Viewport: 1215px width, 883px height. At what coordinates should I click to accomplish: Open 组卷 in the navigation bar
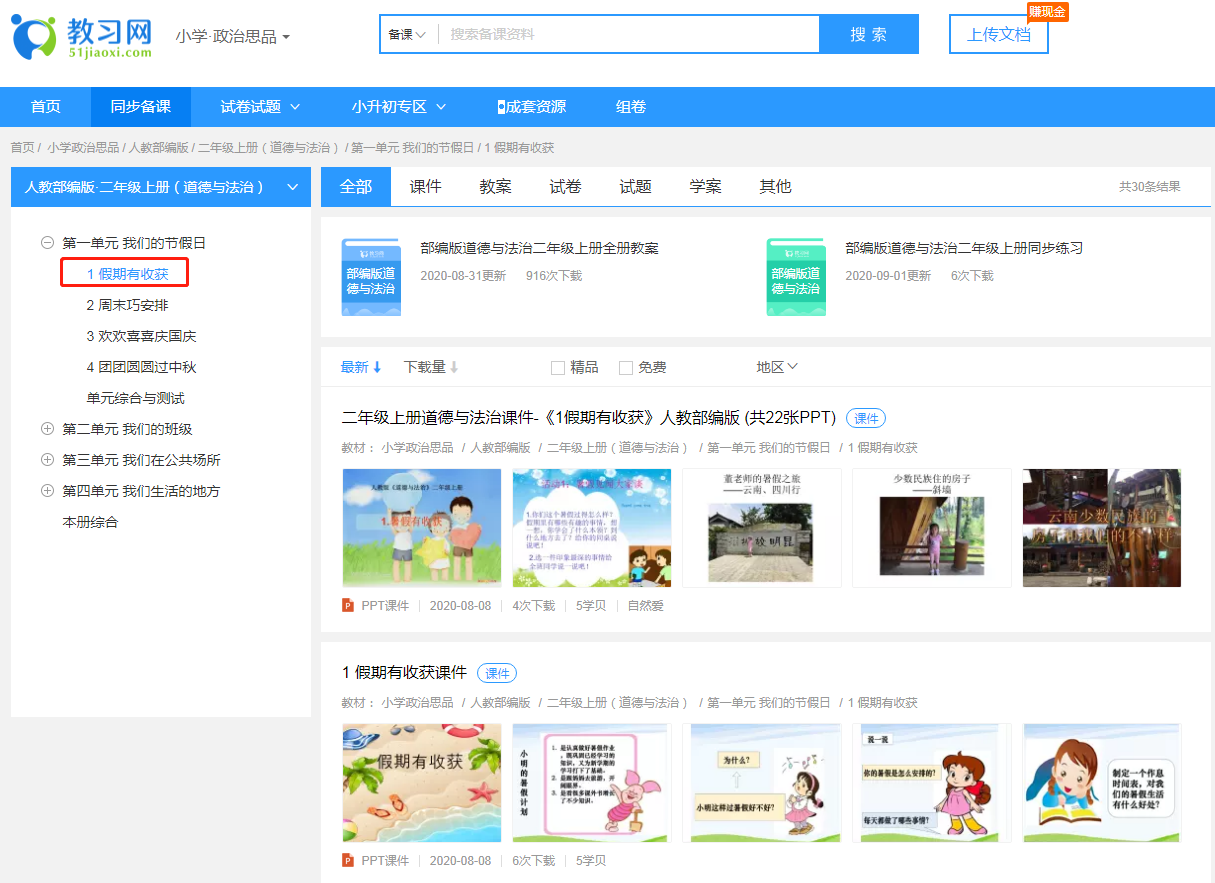(x=631, y=106)
